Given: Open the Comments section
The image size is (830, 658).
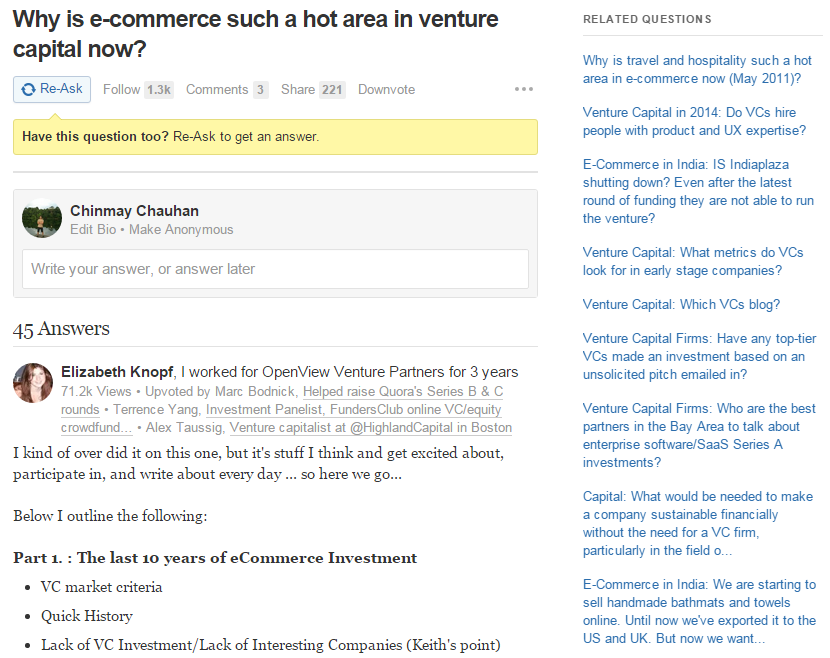Looking at the screenshot, I should pyautogui.click(x=217, y=89).
